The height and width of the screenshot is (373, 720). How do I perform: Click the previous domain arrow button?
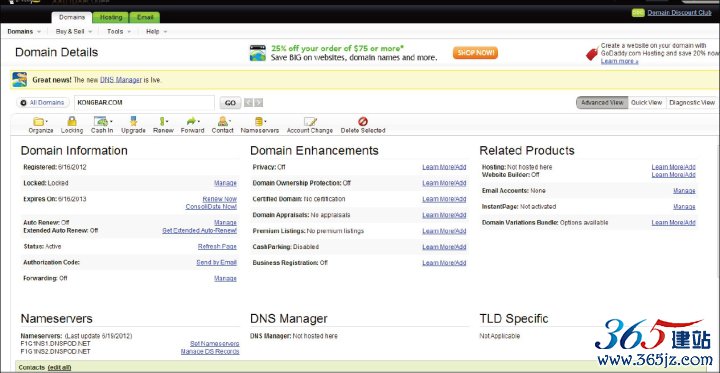(248, 103)
